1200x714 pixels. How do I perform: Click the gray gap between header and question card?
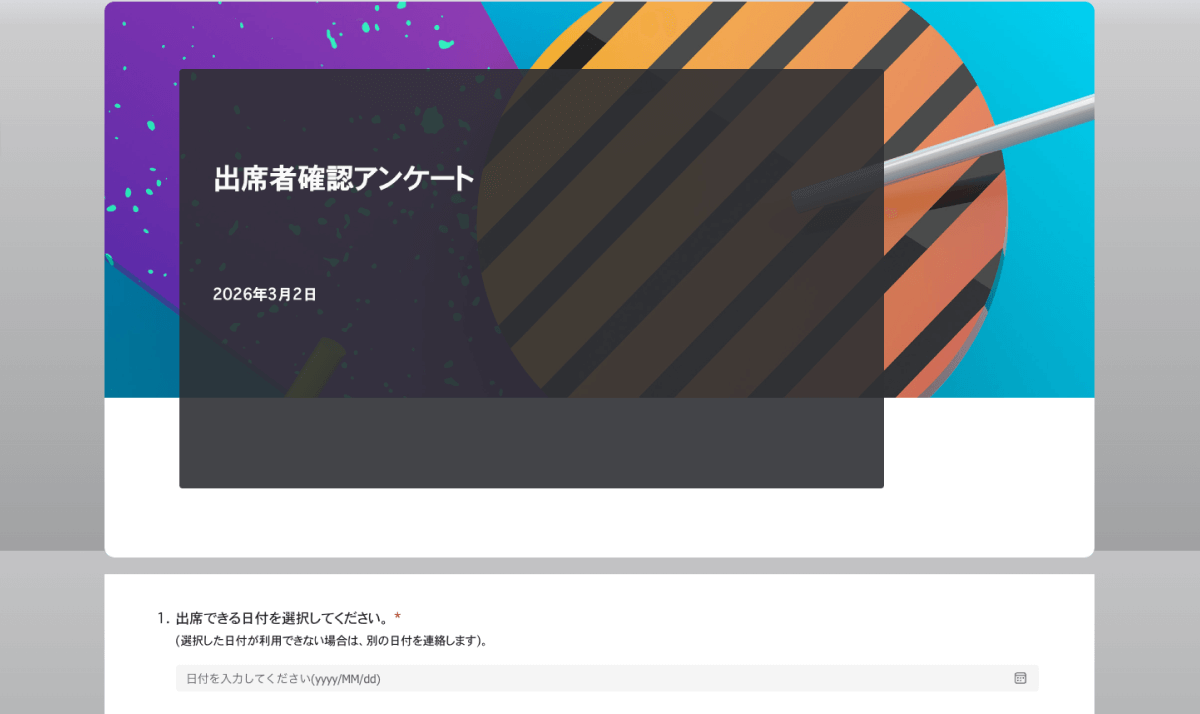600,566
